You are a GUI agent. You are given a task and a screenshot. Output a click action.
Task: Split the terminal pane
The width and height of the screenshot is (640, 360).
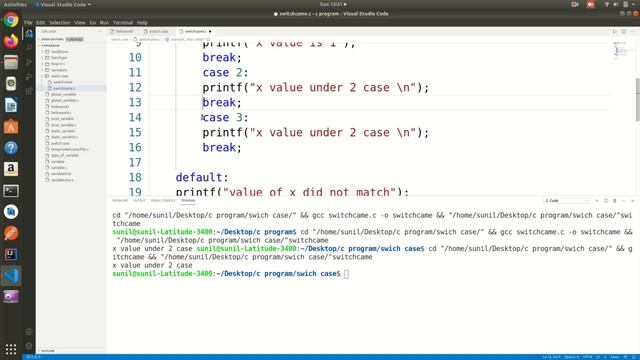(606, 201)
